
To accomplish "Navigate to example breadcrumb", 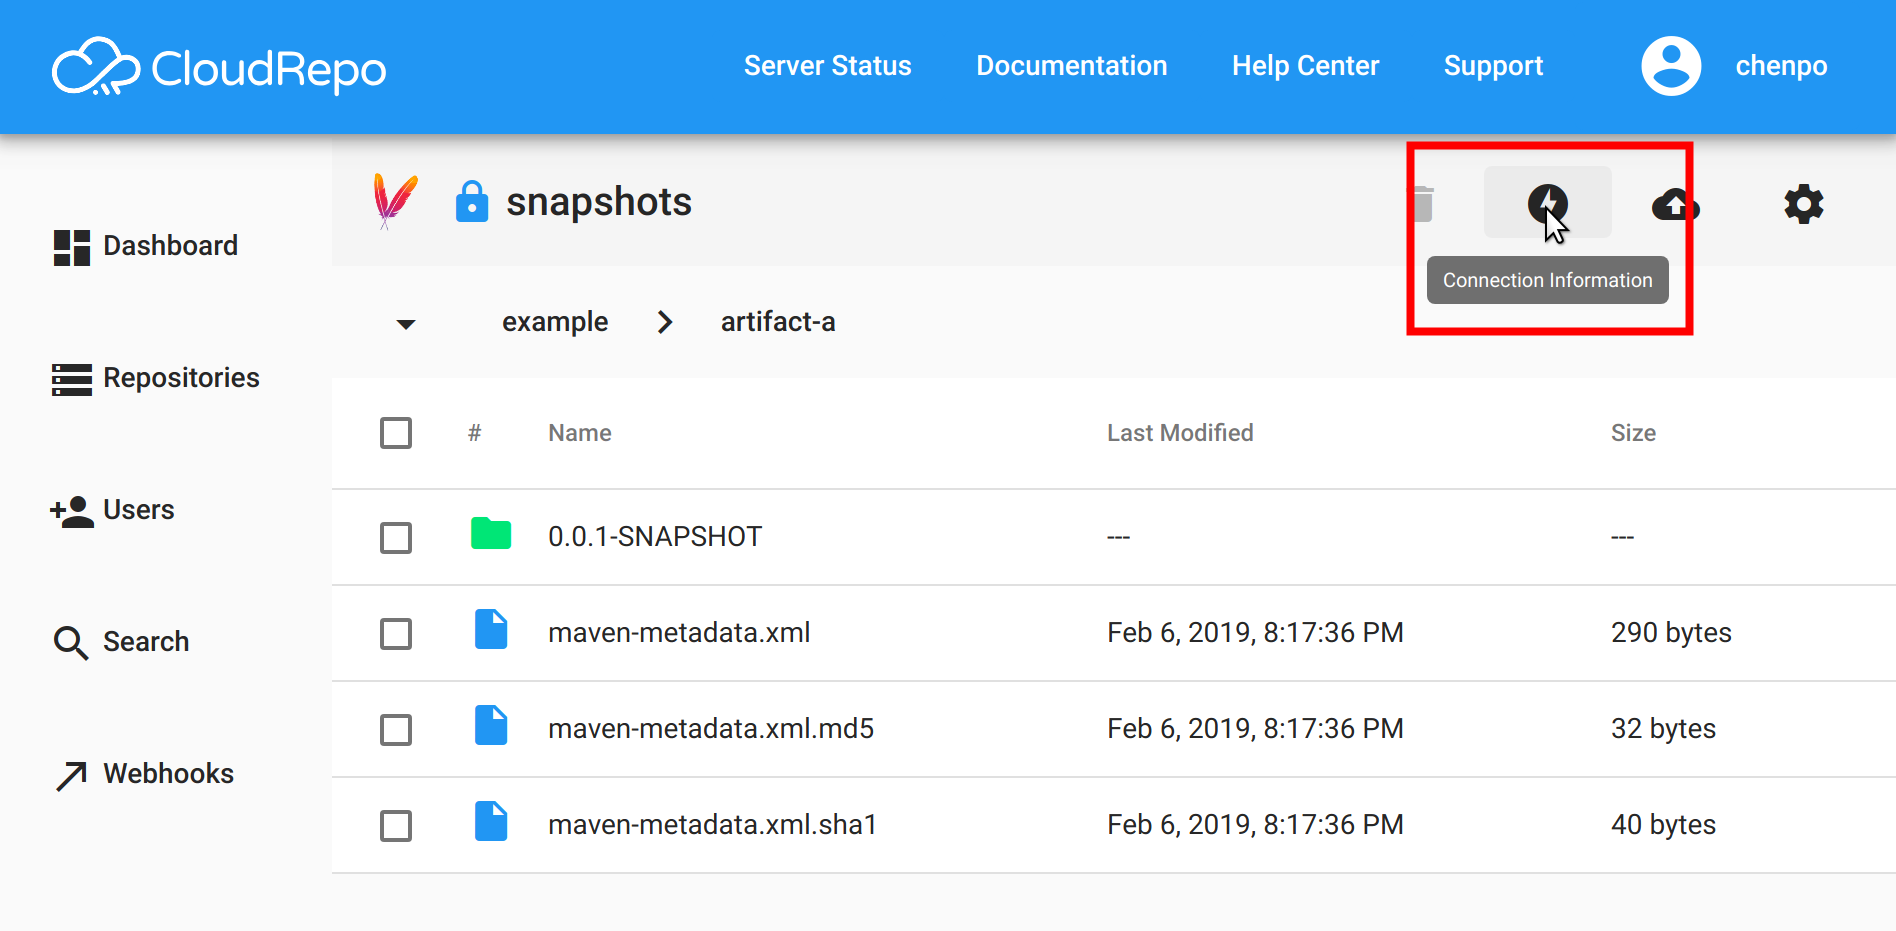I will click(555, 322).
